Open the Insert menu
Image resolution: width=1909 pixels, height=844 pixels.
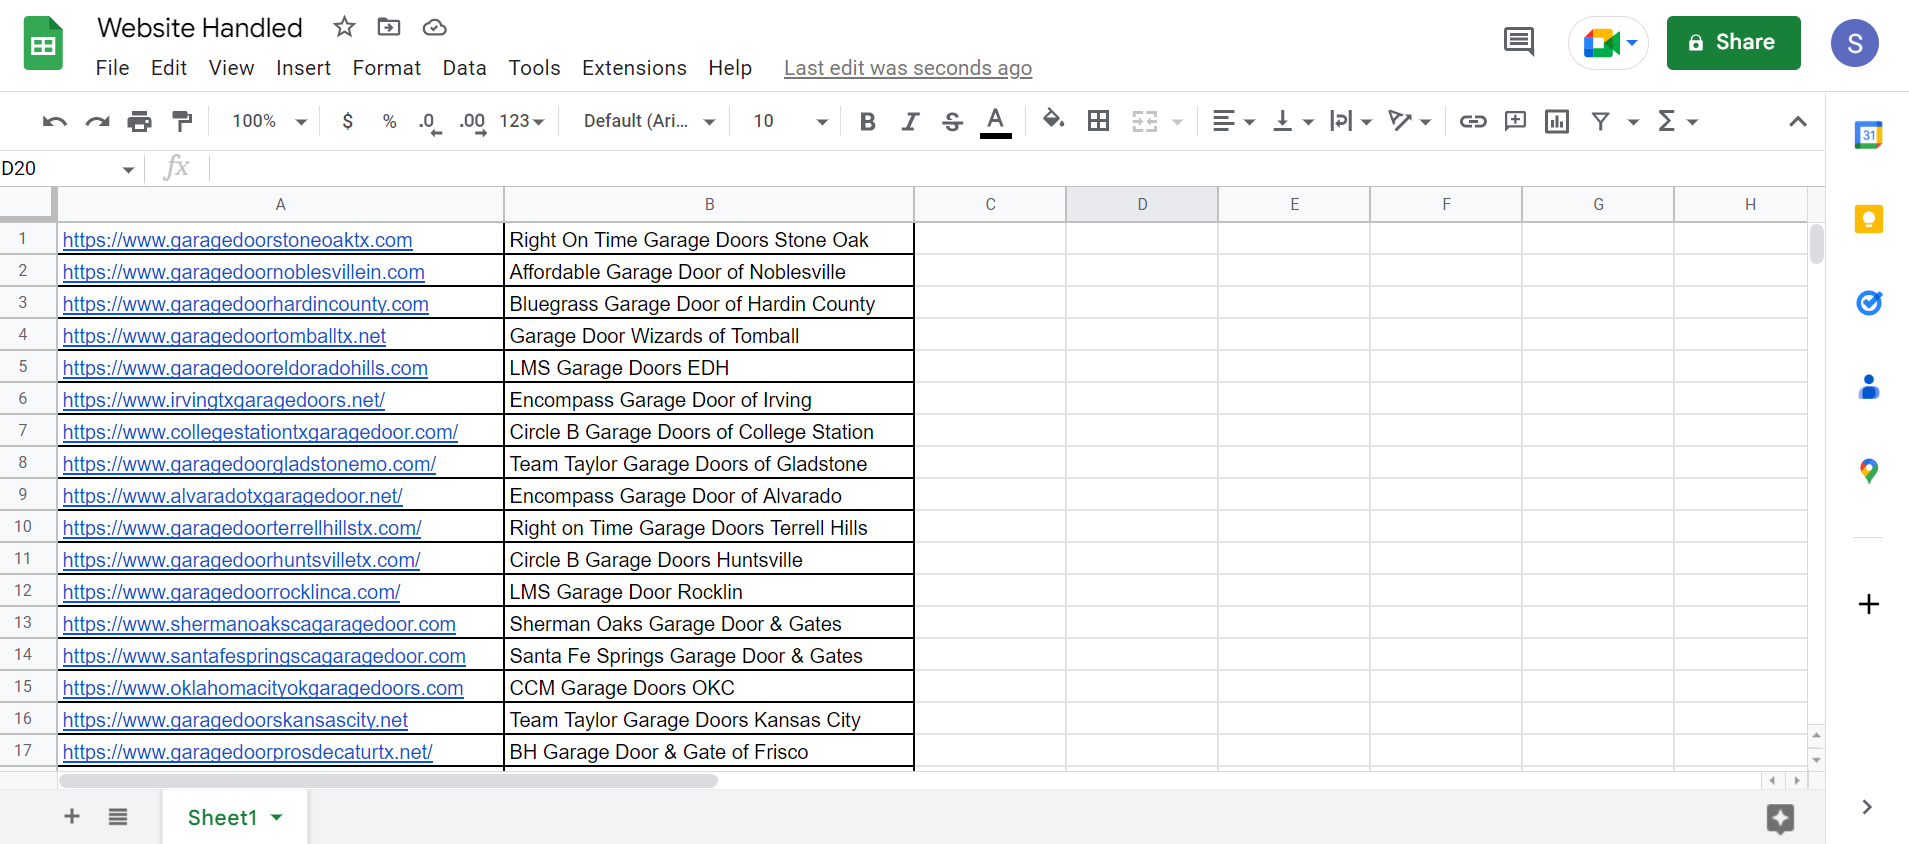303,68
